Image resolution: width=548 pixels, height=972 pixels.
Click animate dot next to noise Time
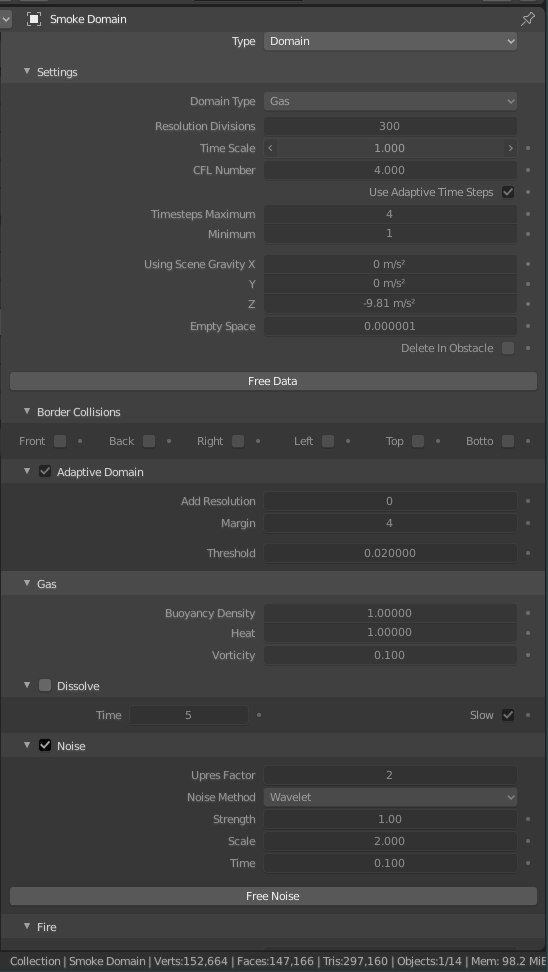(x=528, y=863)
